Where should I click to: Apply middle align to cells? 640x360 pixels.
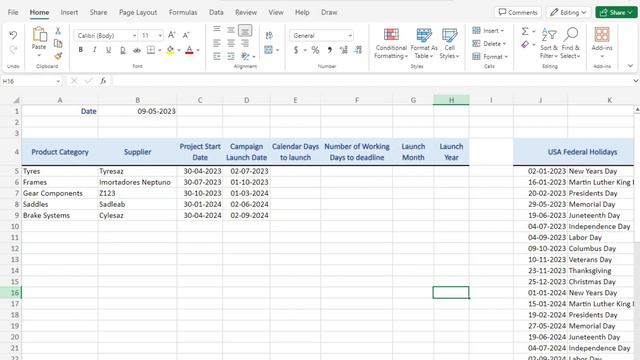[231, 30]
